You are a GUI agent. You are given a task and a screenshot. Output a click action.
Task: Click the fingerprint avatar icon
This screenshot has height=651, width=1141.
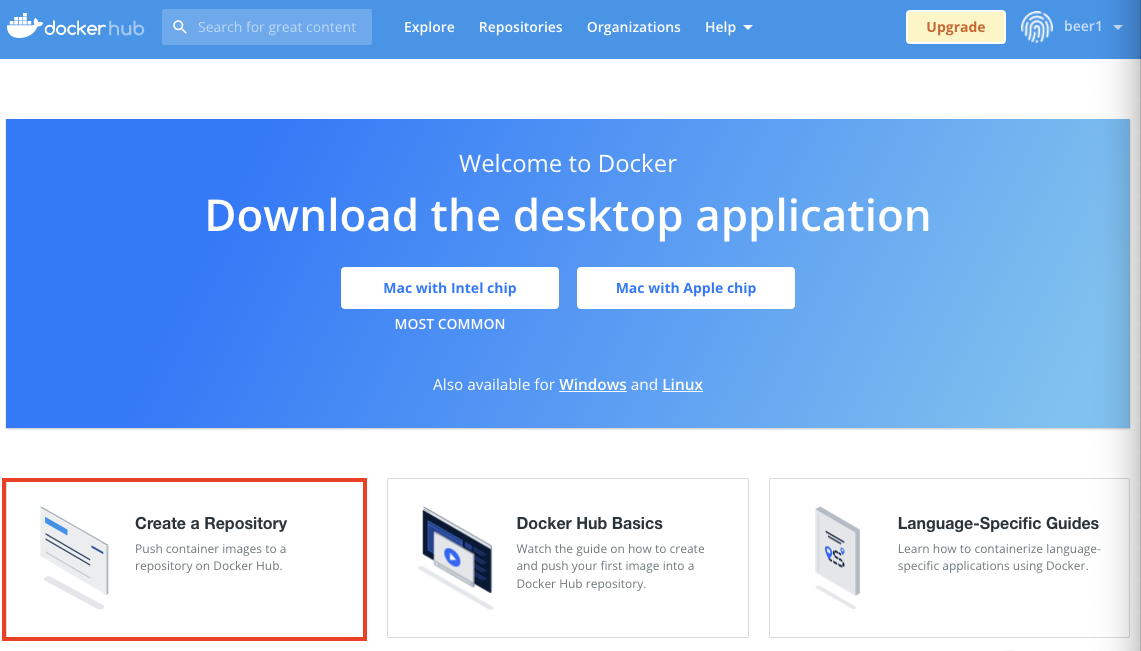[1036, 27]
